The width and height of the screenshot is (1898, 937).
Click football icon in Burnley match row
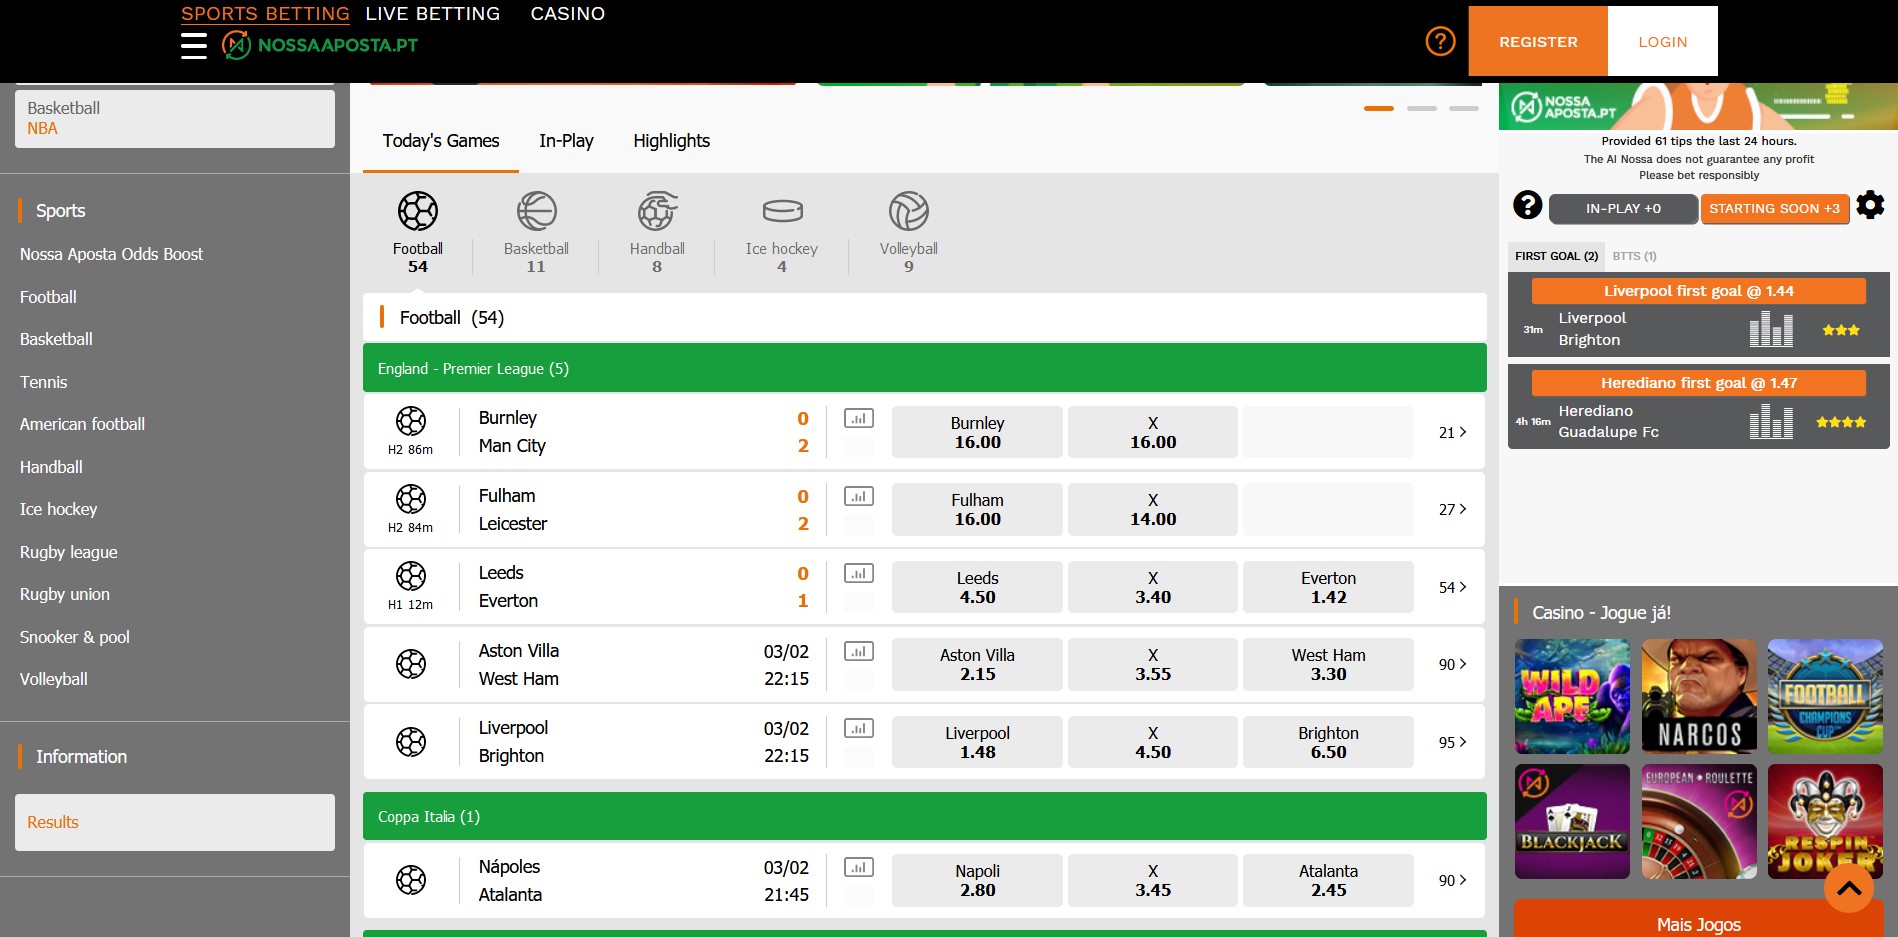(x=411, y=421)
